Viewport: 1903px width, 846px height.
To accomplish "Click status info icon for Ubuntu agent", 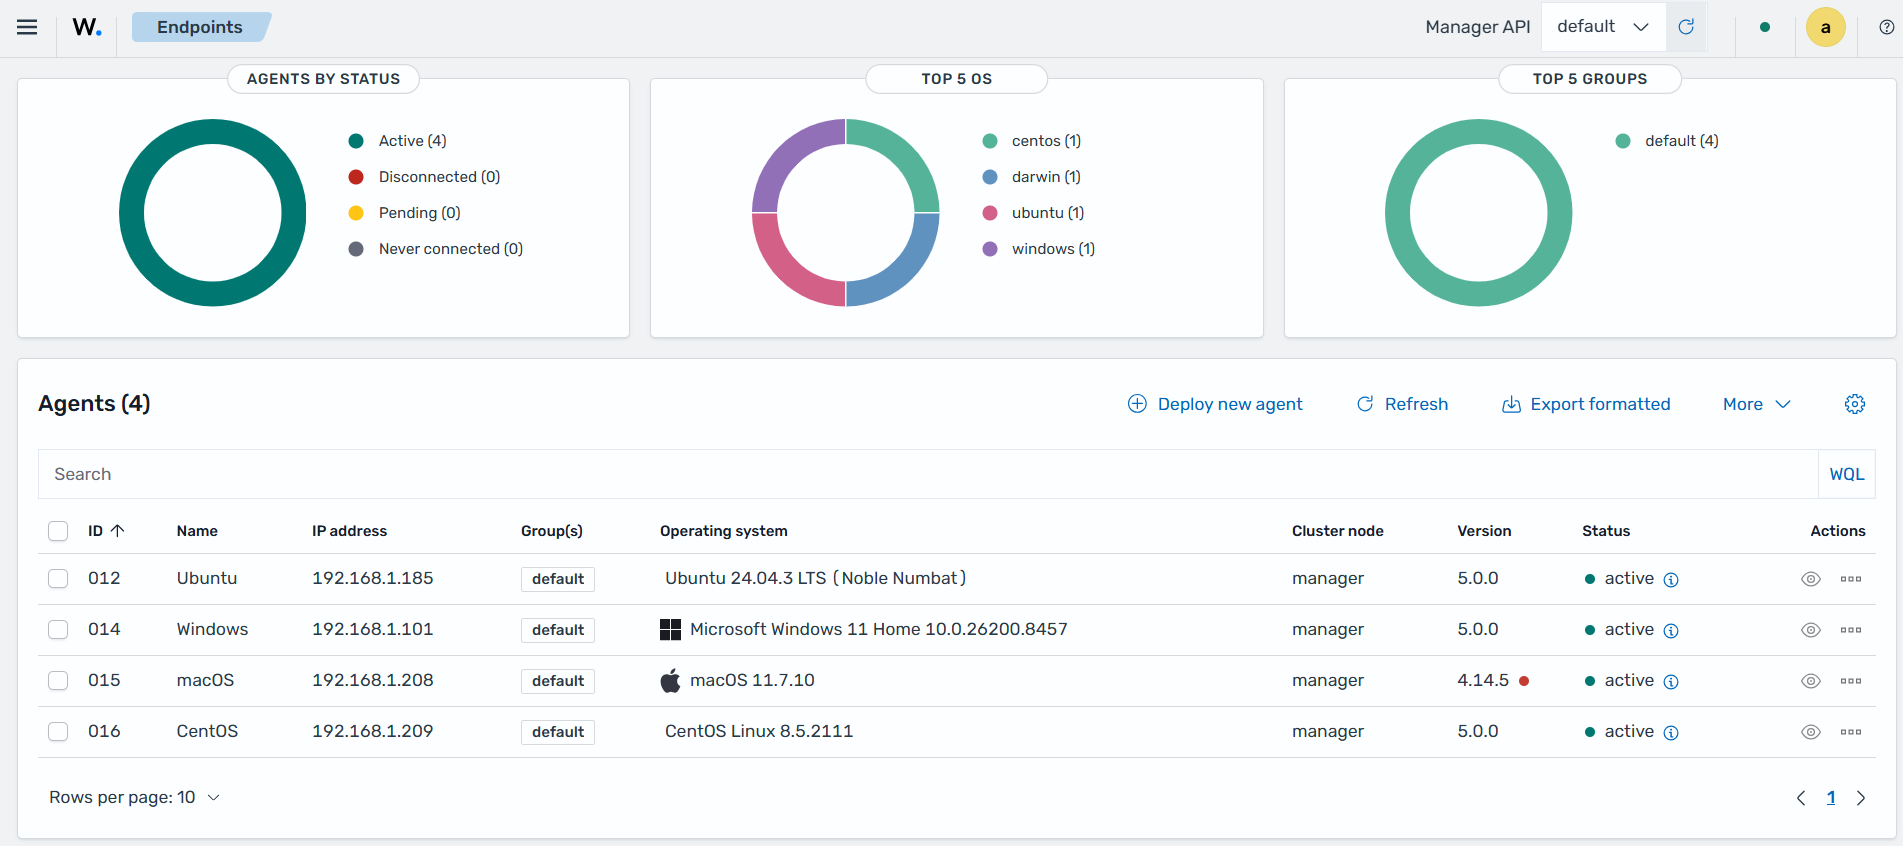I will click(1671, 580).
